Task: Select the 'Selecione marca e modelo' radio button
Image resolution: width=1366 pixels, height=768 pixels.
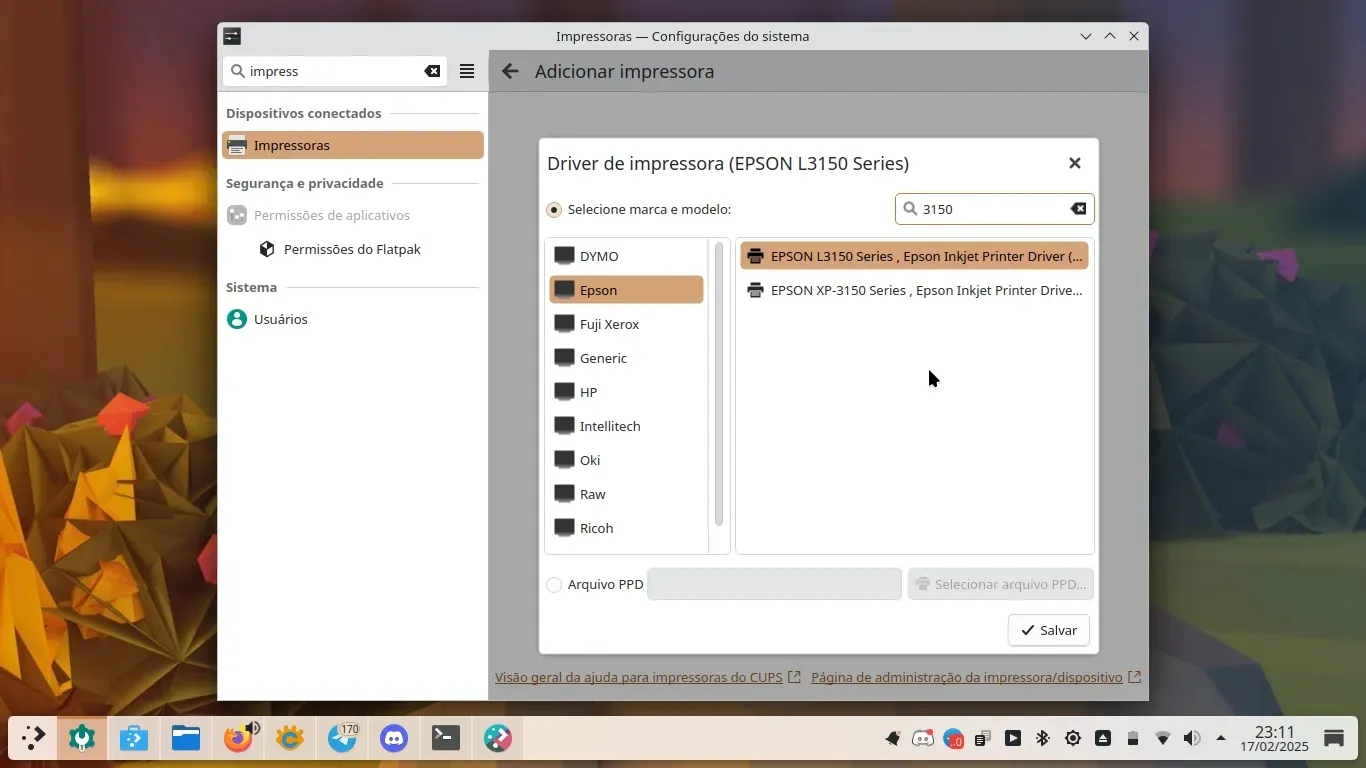Action: pyautogui.click(x=554, y=210)
